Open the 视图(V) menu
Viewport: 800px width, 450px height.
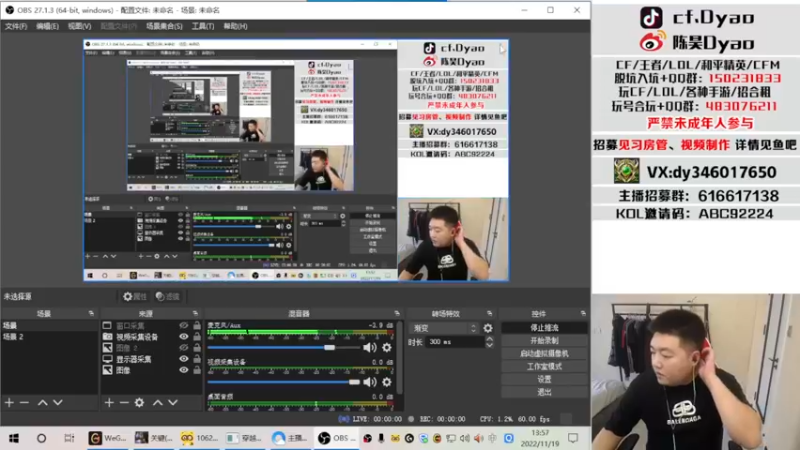(80, 26)
